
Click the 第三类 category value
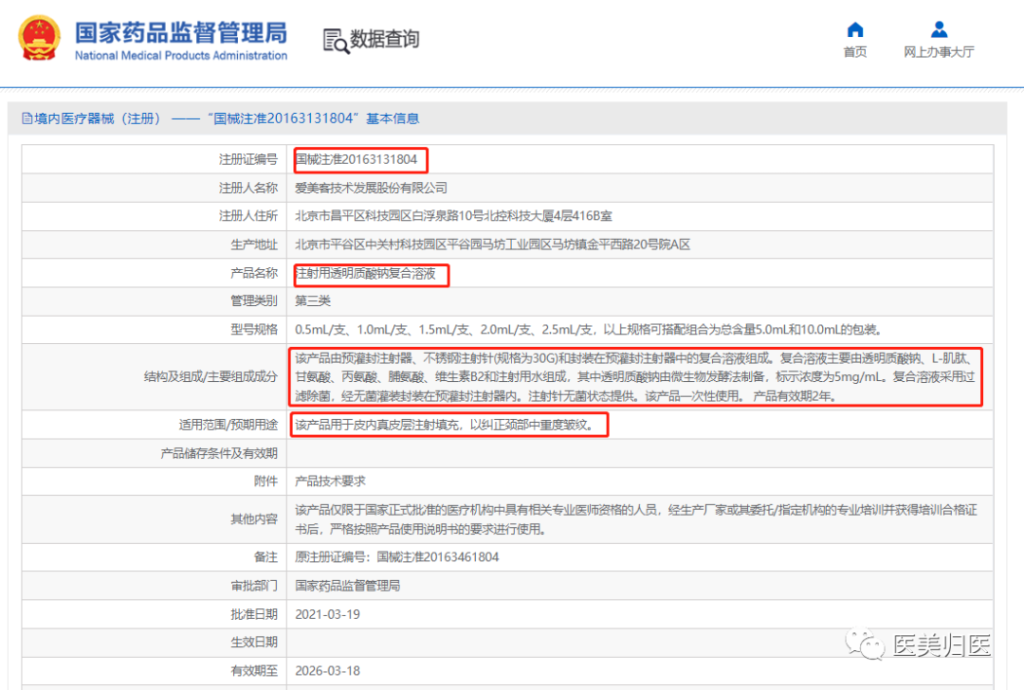313,301
